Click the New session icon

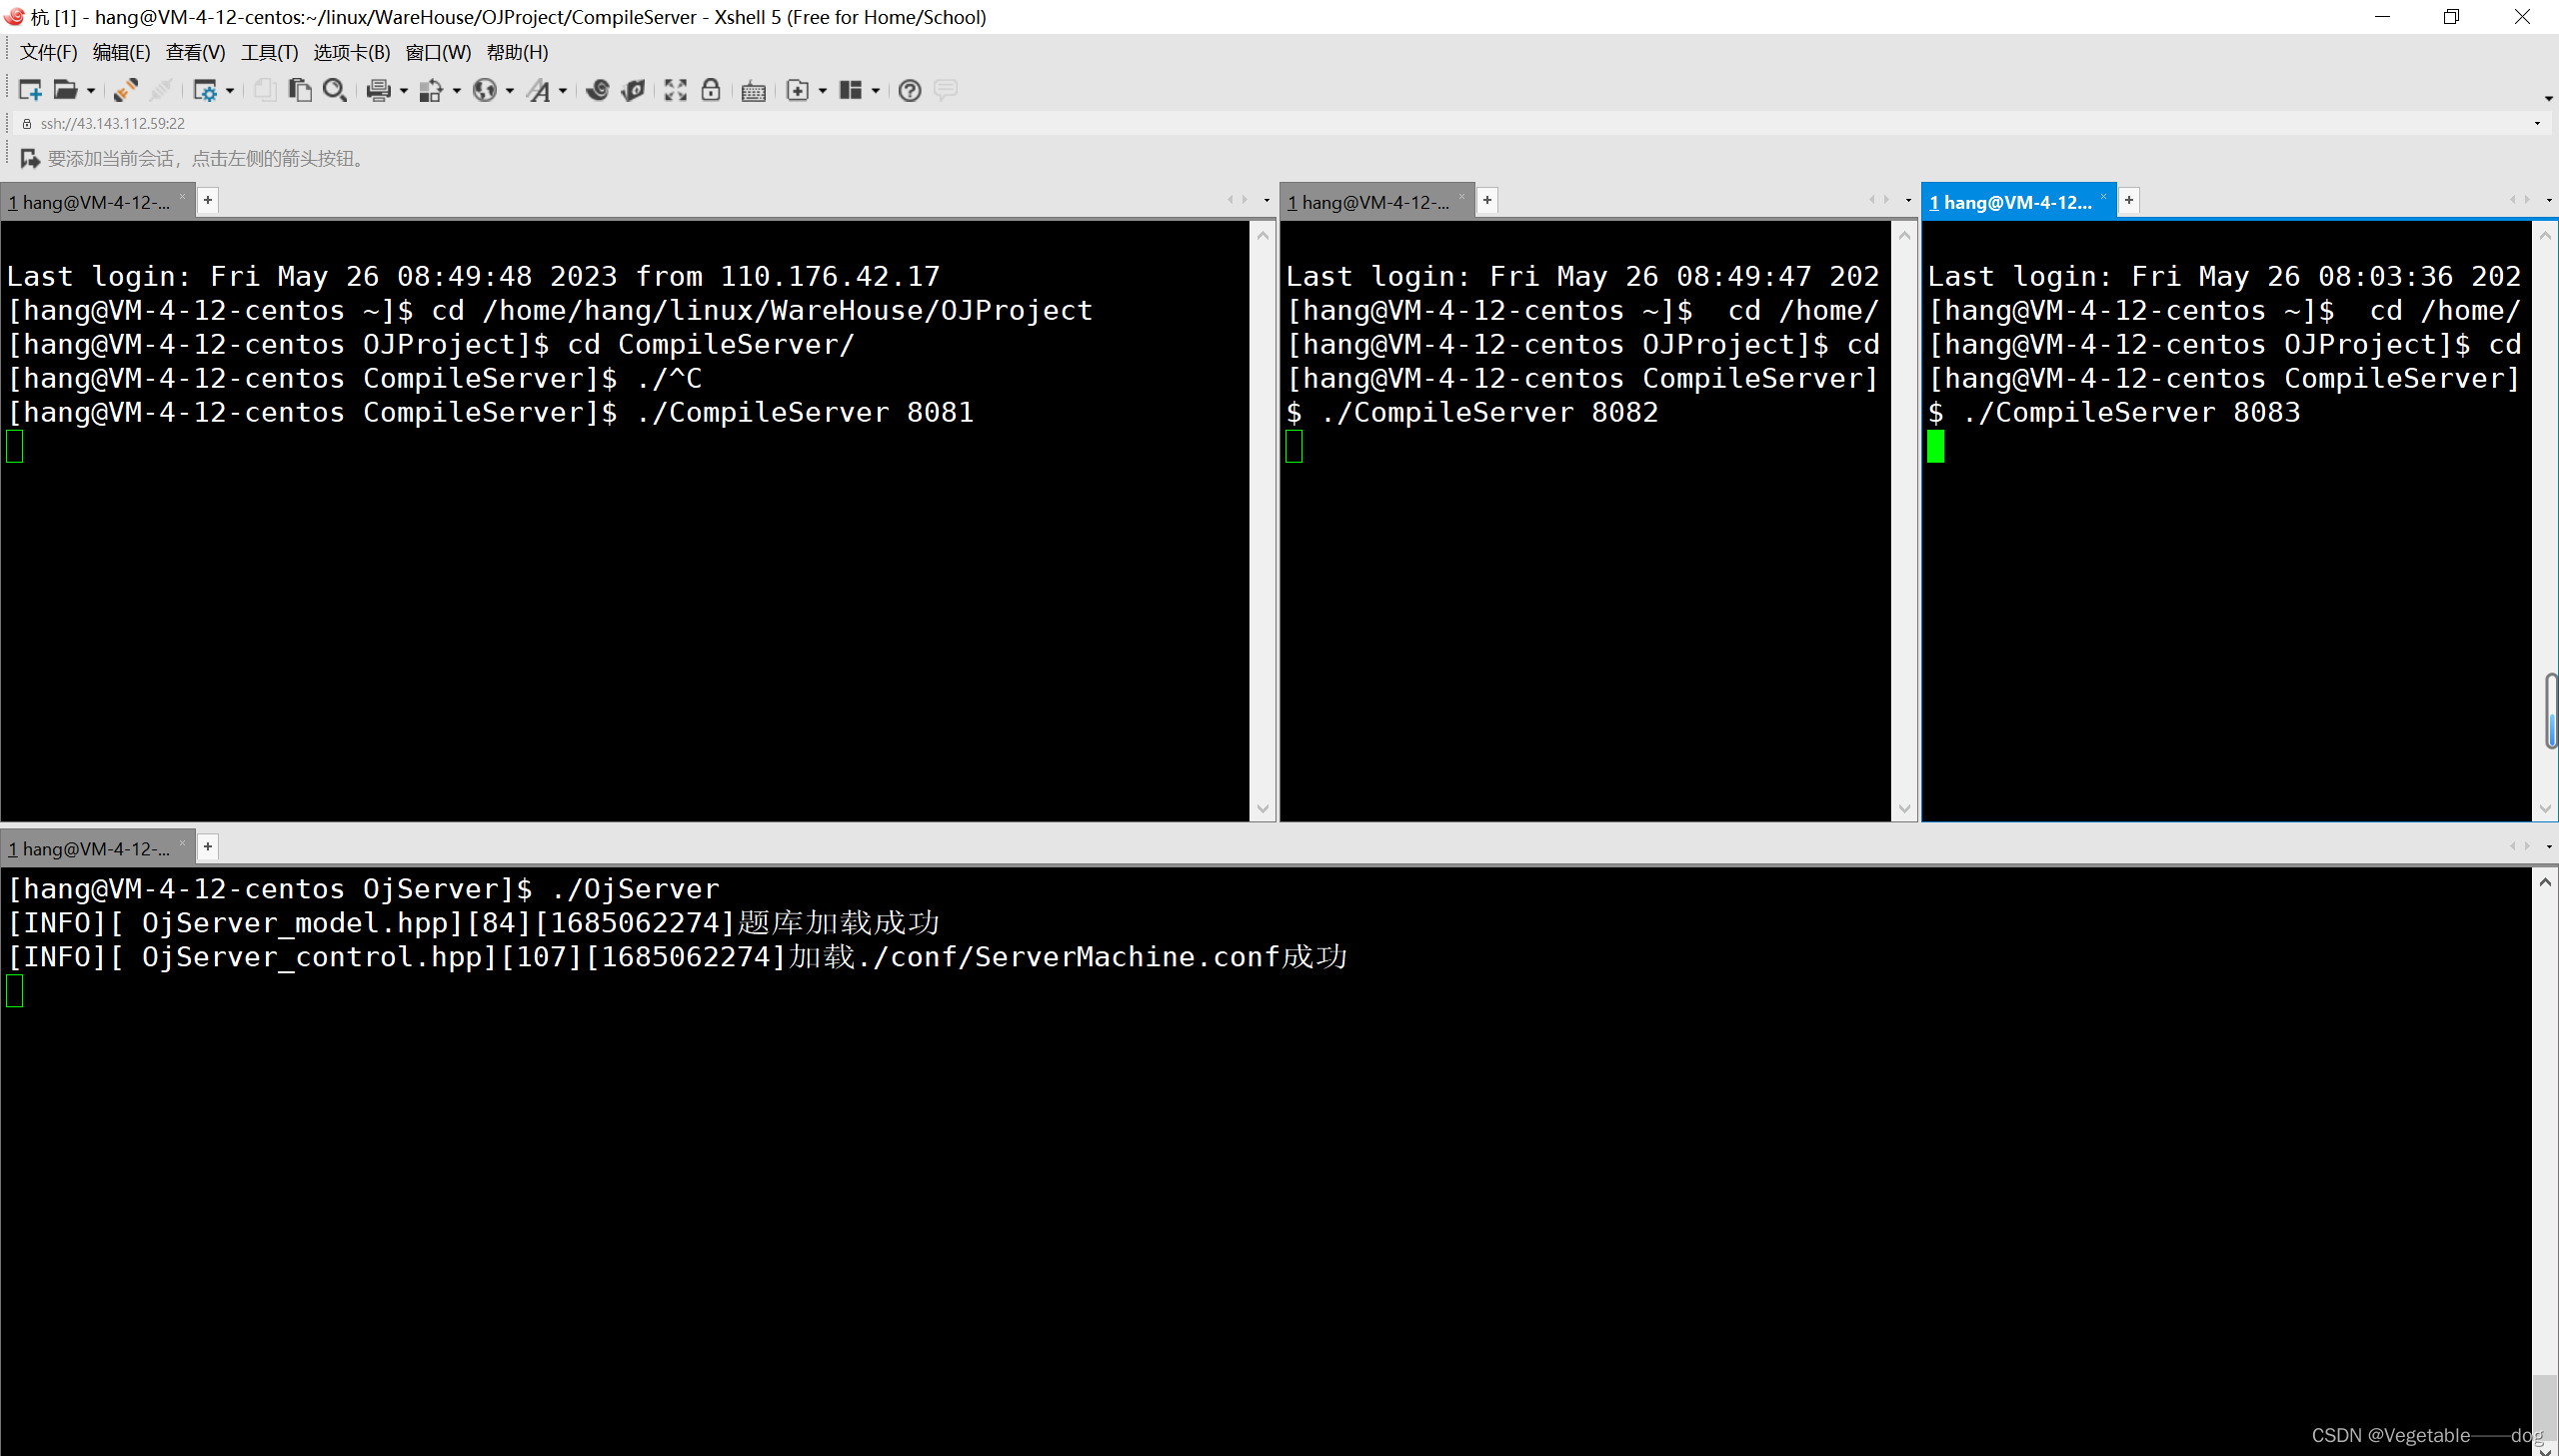tap(30, 90)
